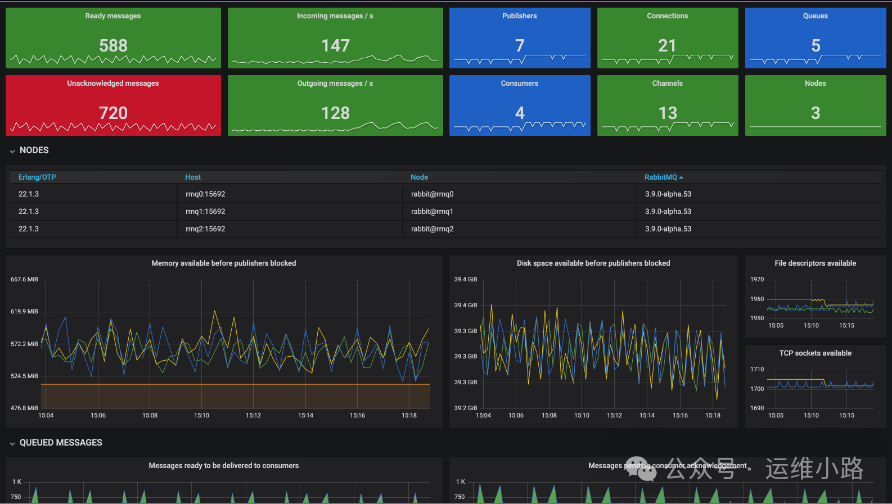Select host cell rmq0:15692
892x504 pixels.
tap(205, 195)
